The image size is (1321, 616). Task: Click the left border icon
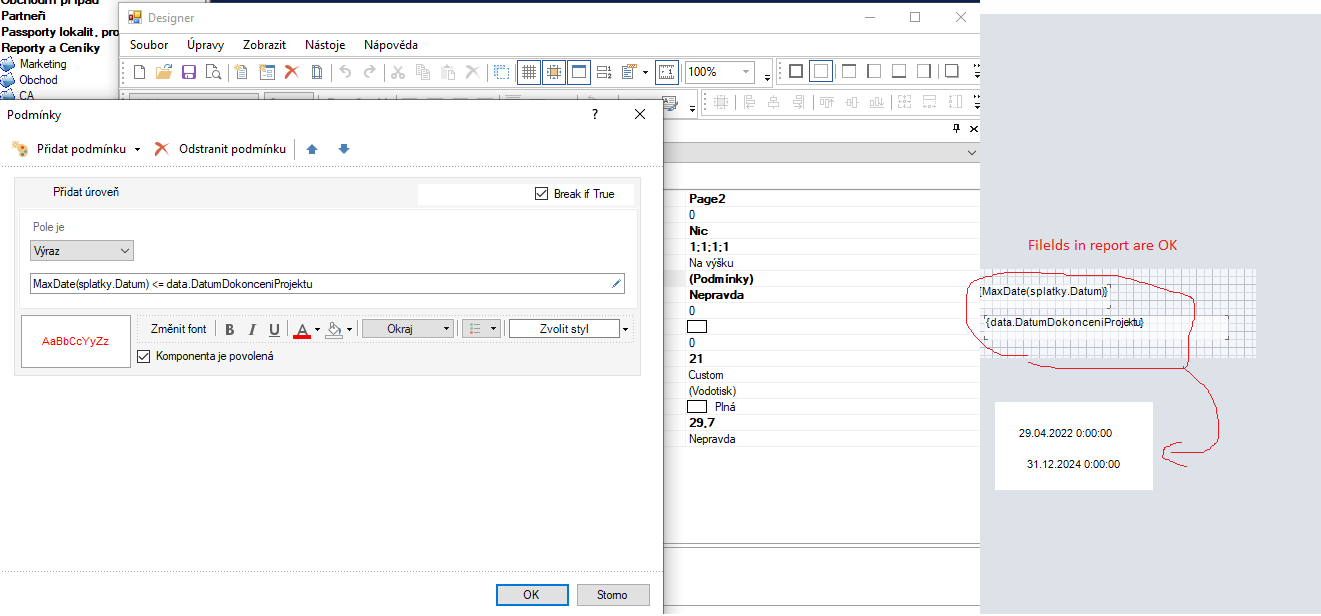[873, 71]
